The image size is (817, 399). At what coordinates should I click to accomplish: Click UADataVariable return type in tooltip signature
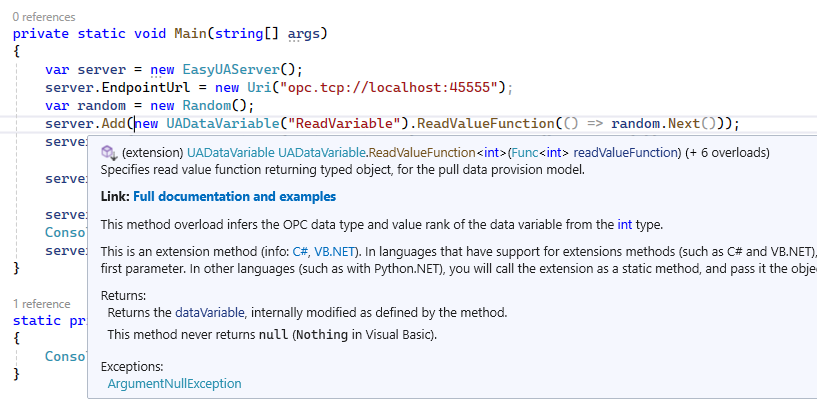231,153
